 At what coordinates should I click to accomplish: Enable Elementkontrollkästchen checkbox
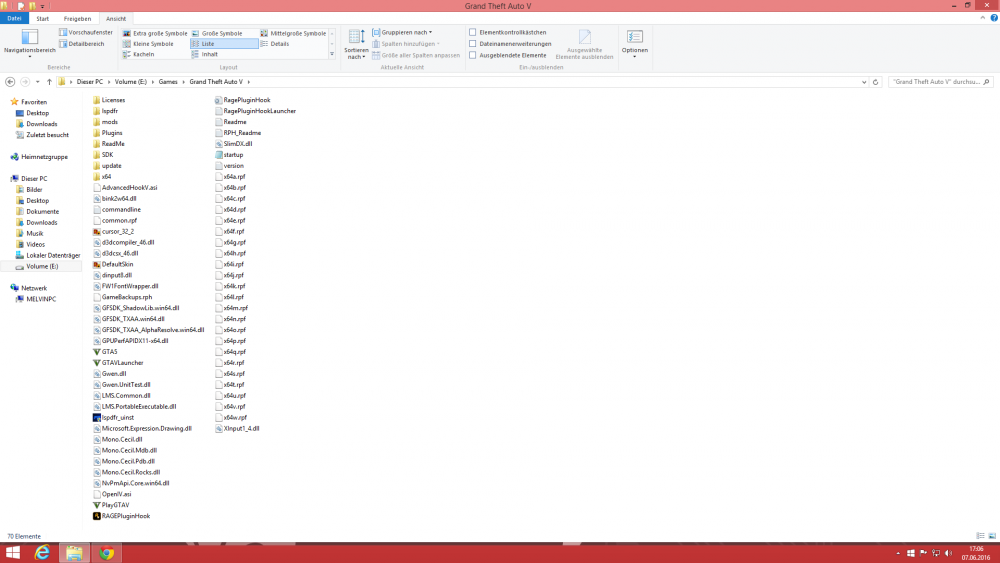[473, 32]
